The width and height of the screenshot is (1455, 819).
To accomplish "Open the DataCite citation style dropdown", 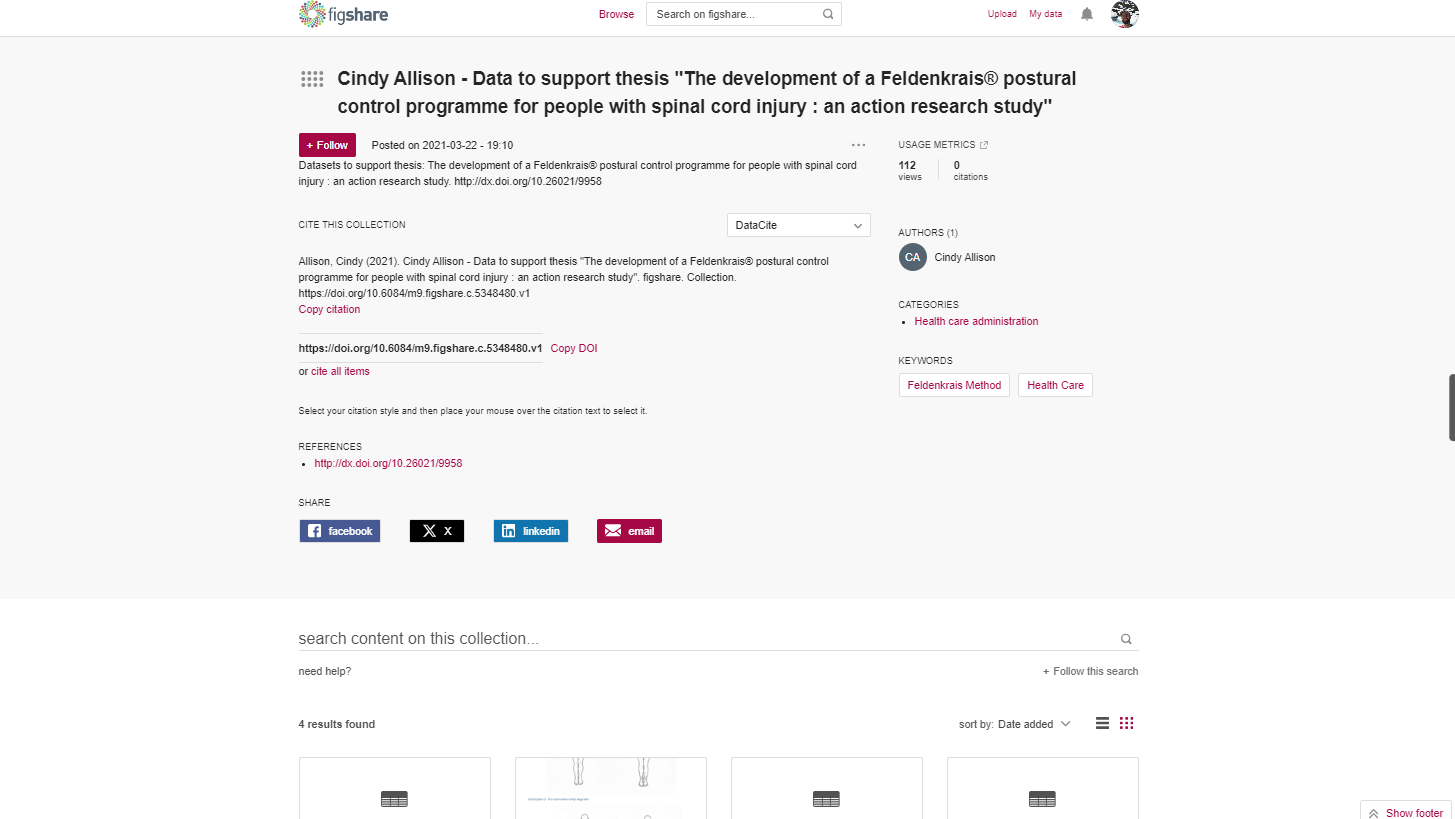I will (x=798, y=225).
